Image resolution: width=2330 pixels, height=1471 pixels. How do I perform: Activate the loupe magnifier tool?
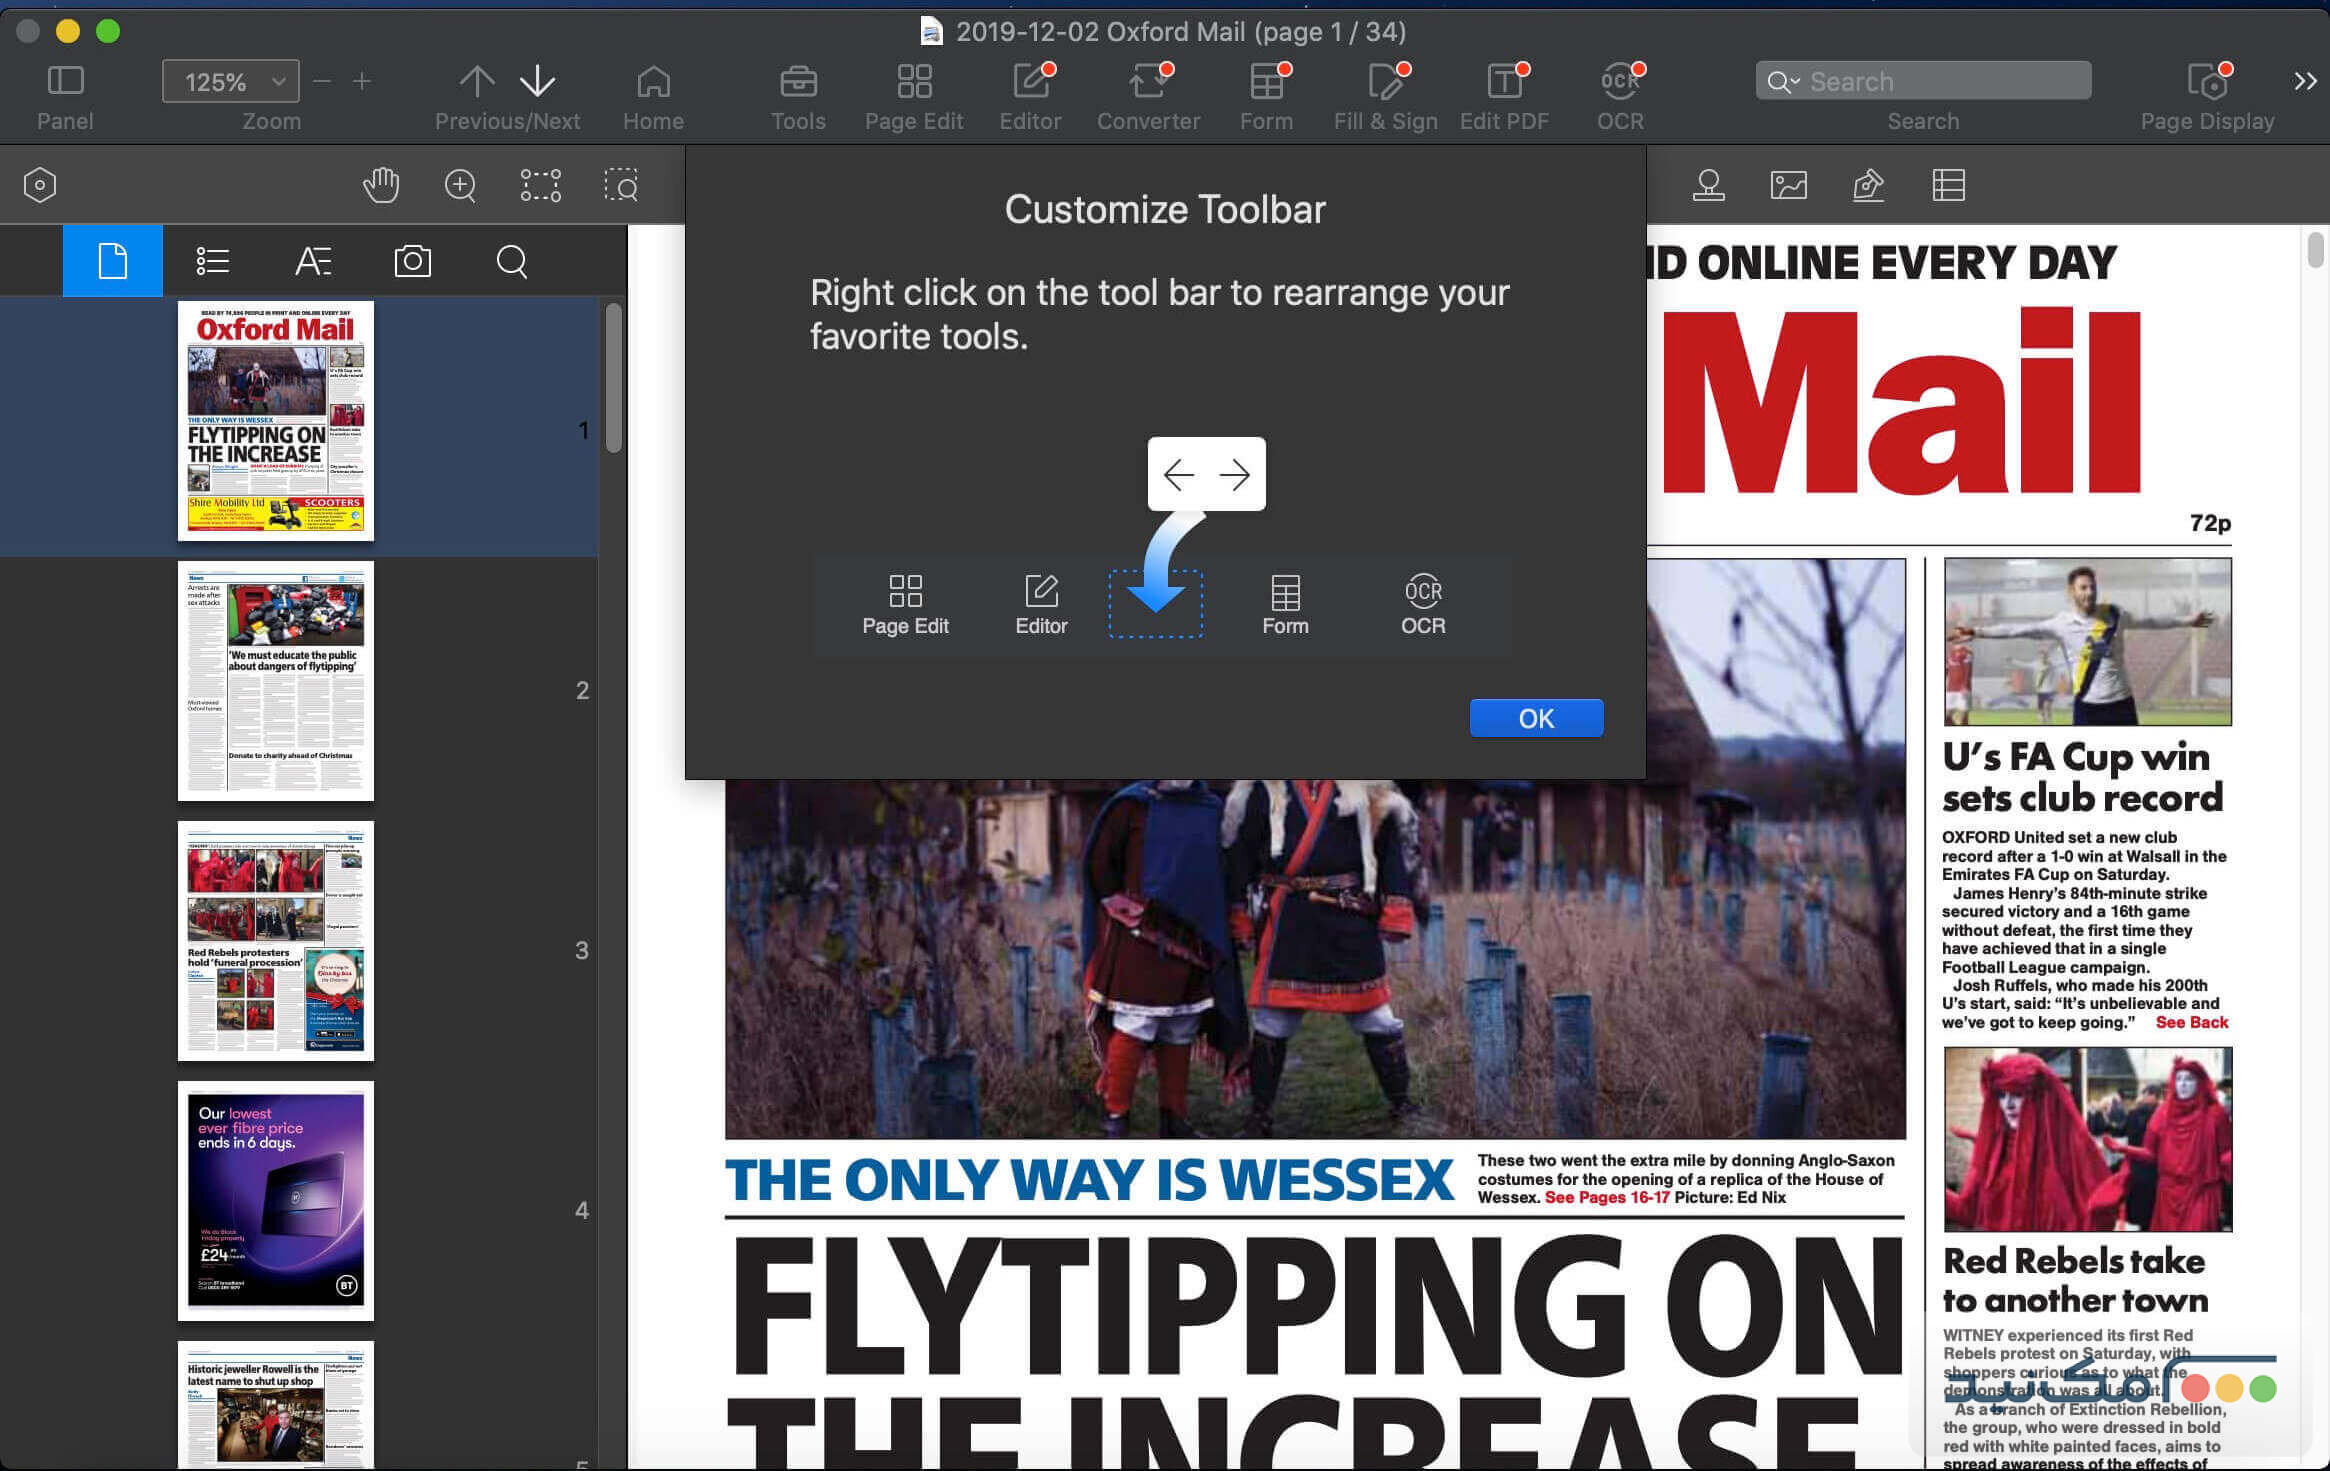(x=460, y=185)
